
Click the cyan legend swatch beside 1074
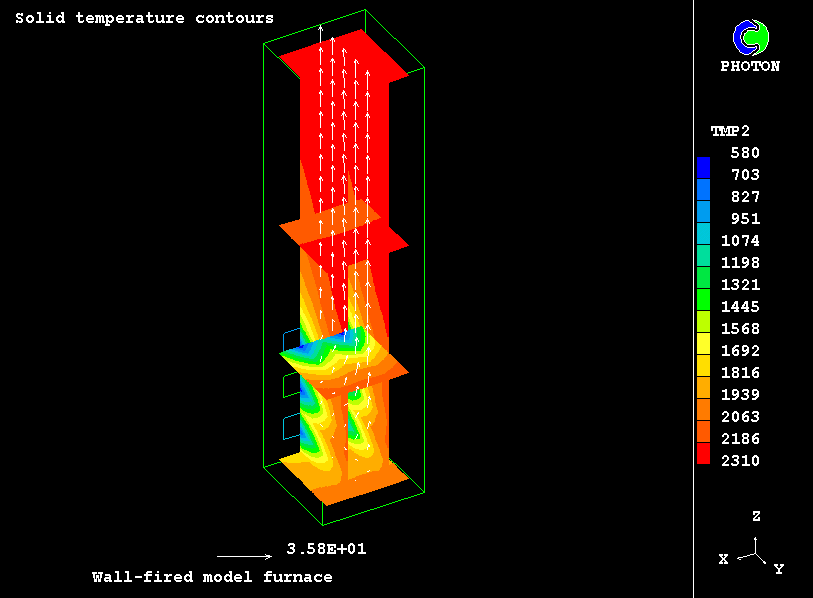[703, 232]
